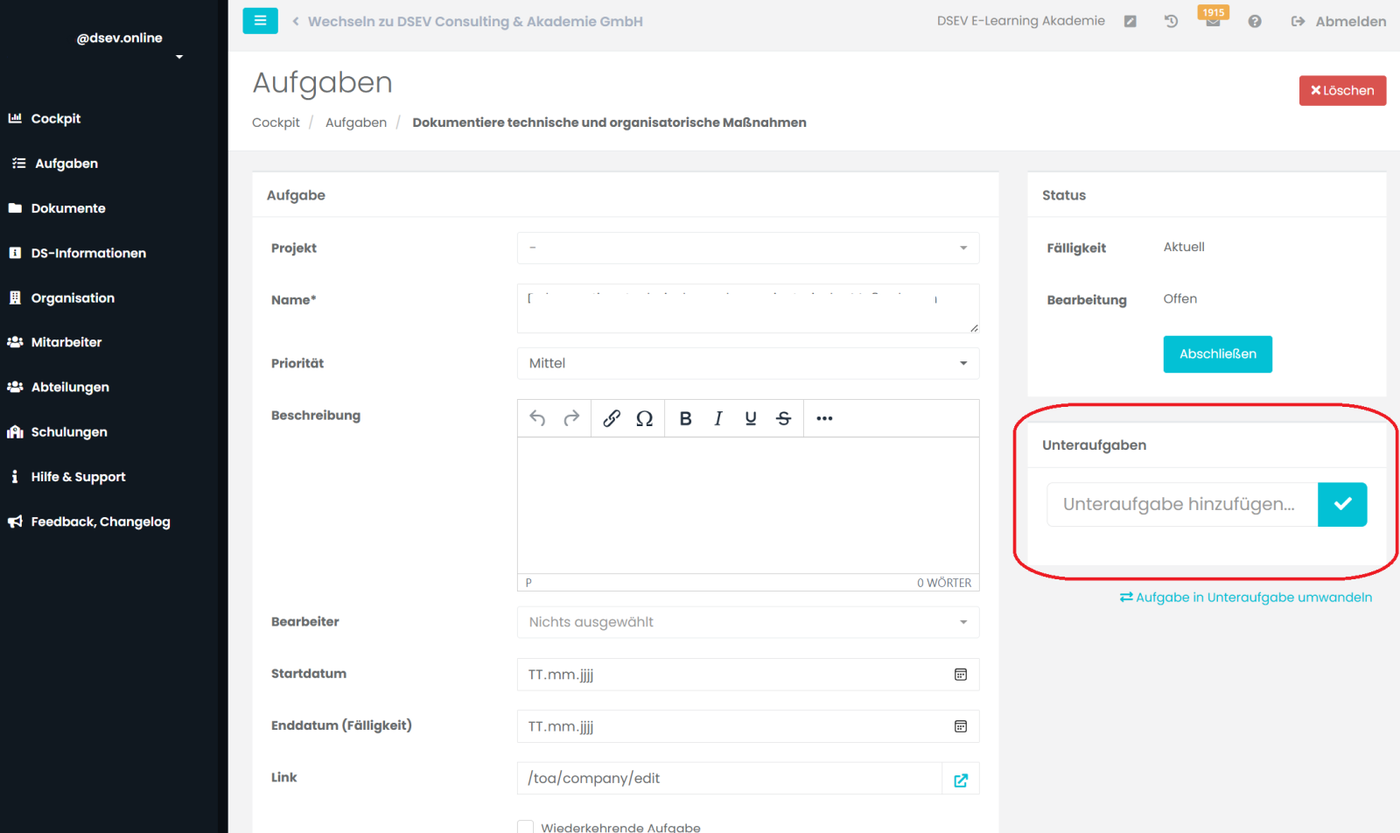1400x833 pixels.
Task: Open Dokumente in the sidebar
Action: (x=68, y=208)
